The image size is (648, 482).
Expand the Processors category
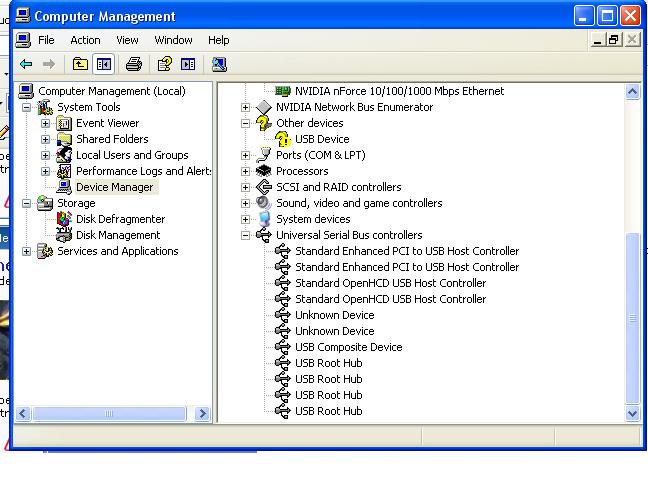tap(245, 171)
